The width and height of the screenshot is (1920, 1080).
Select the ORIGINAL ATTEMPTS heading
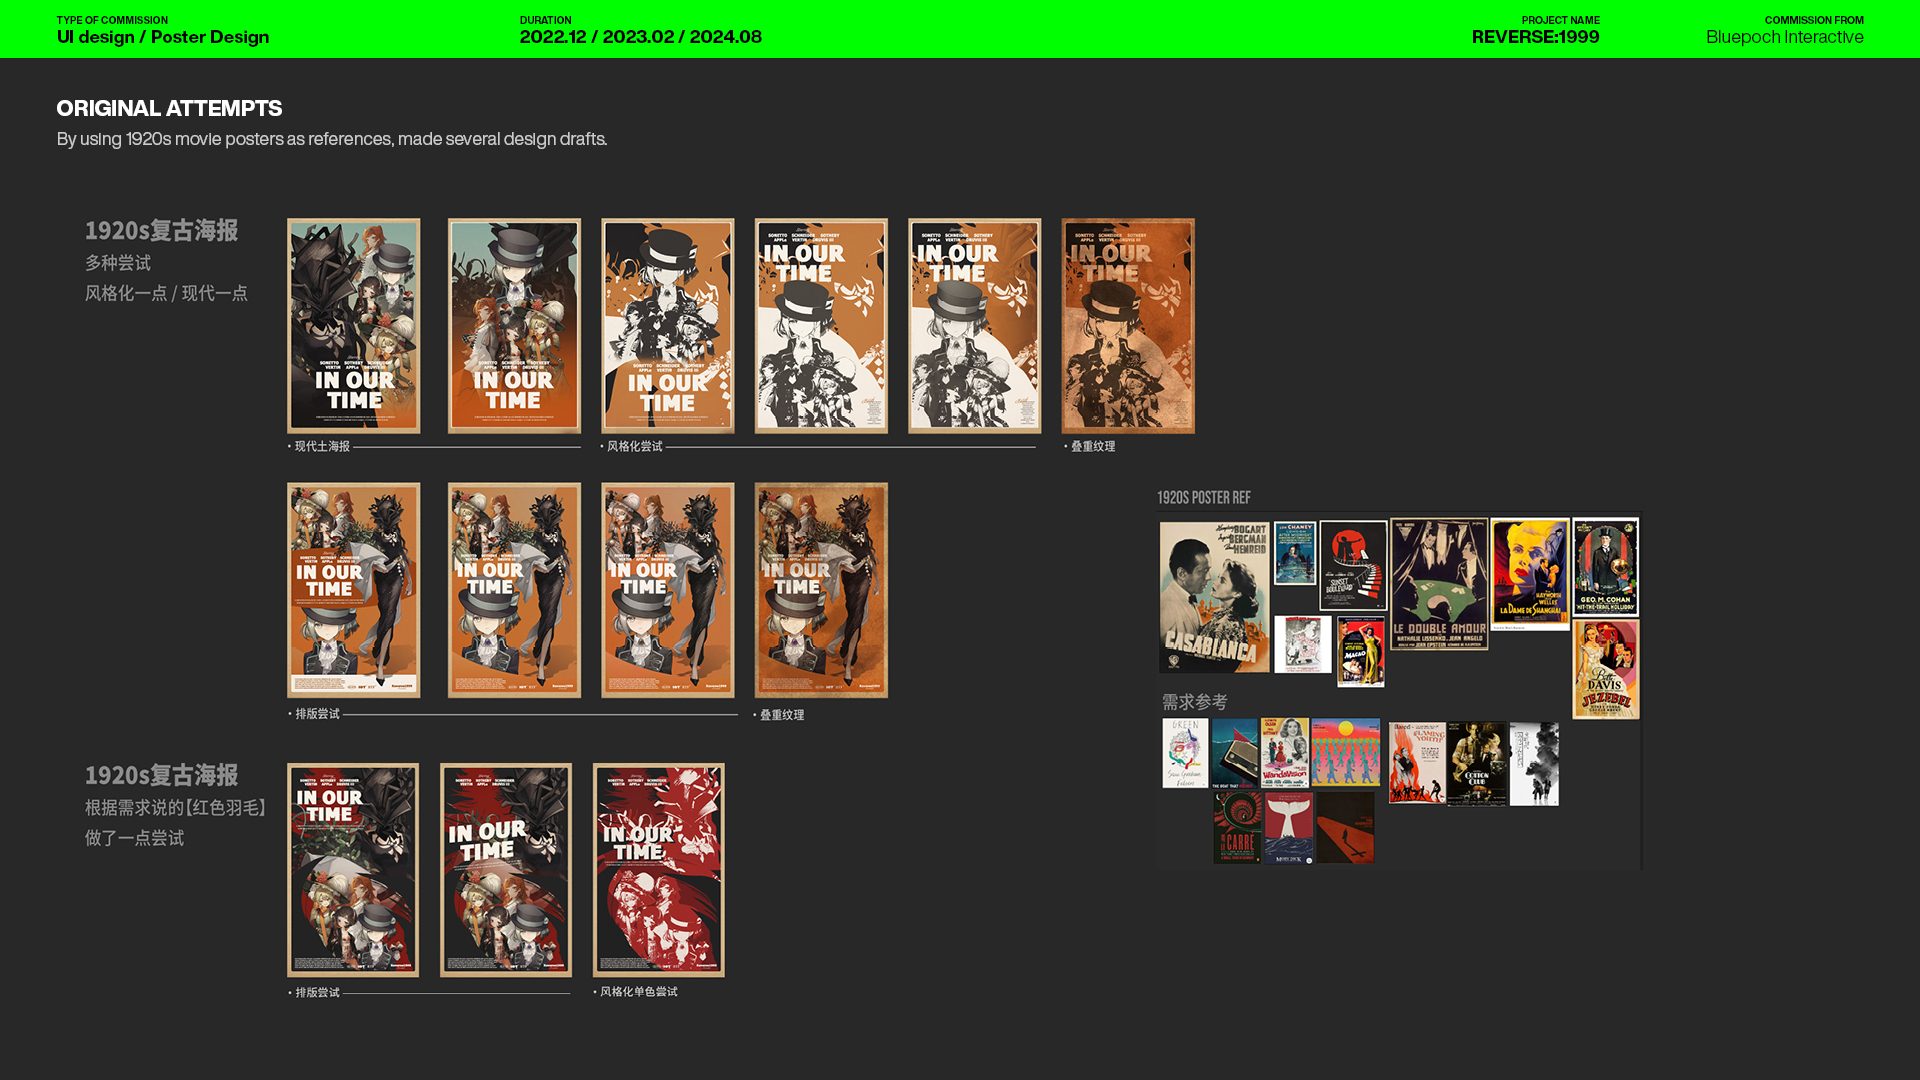pyautogui.click(x=169, y=108)
